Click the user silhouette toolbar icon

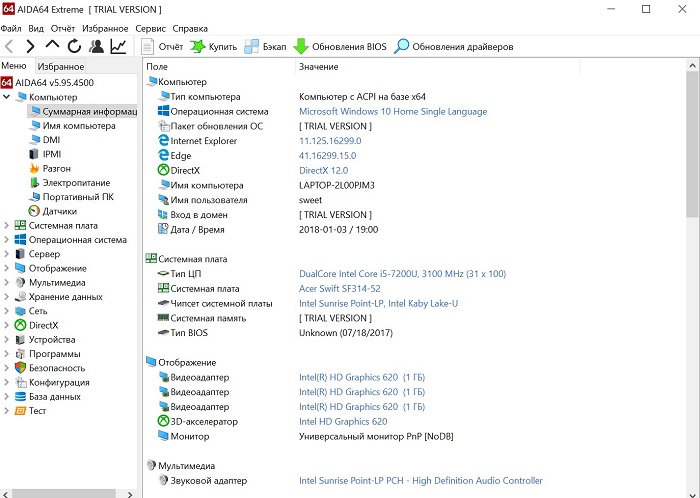pos(96,46)
